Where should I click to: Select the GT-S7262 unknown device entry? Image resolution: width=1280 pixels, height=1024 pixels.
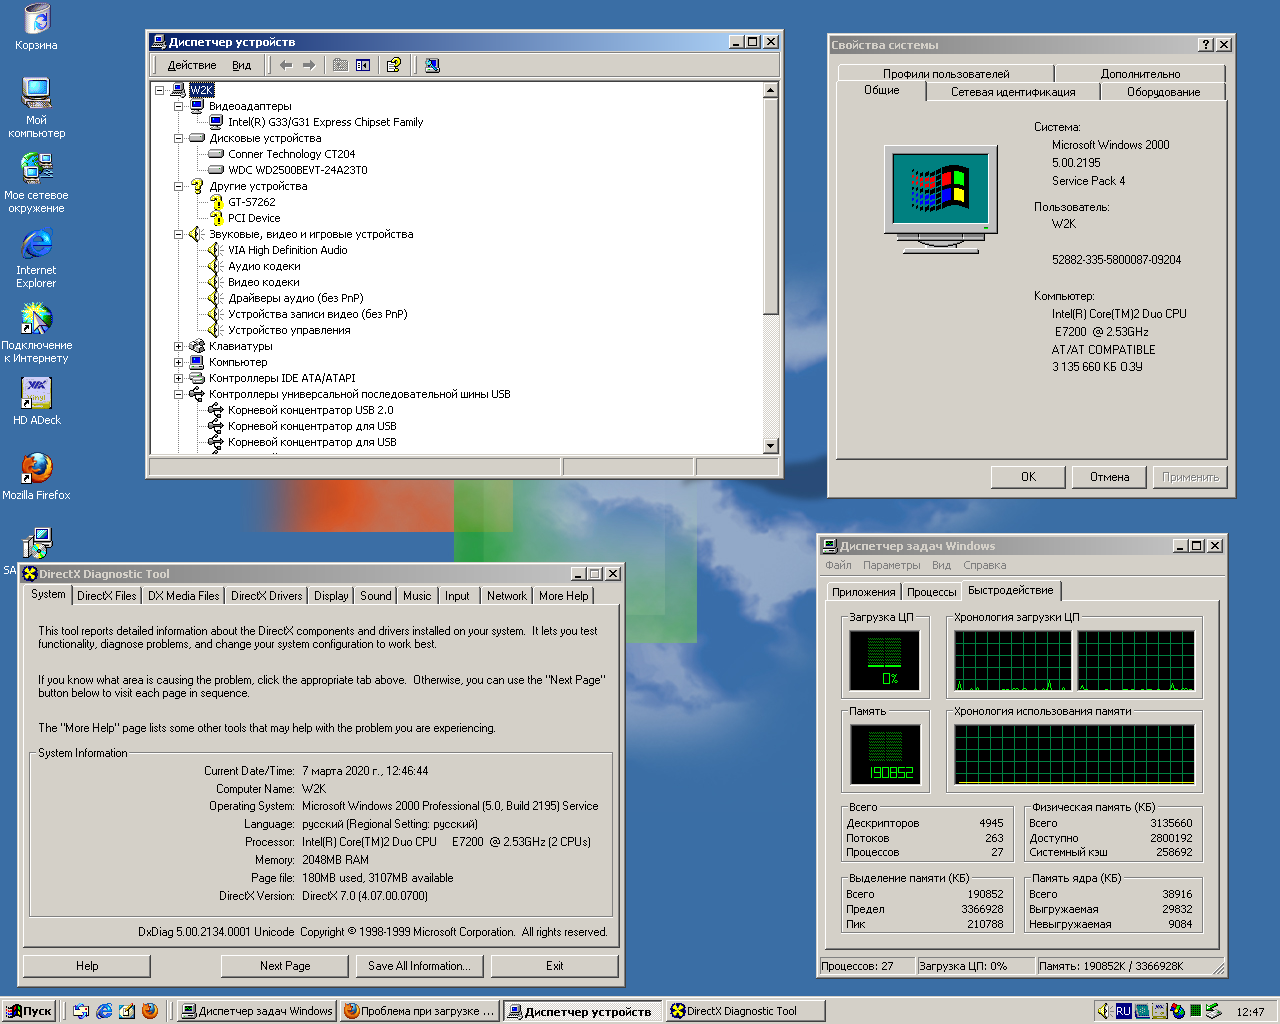pyautogui.click(x=251, y=202)
